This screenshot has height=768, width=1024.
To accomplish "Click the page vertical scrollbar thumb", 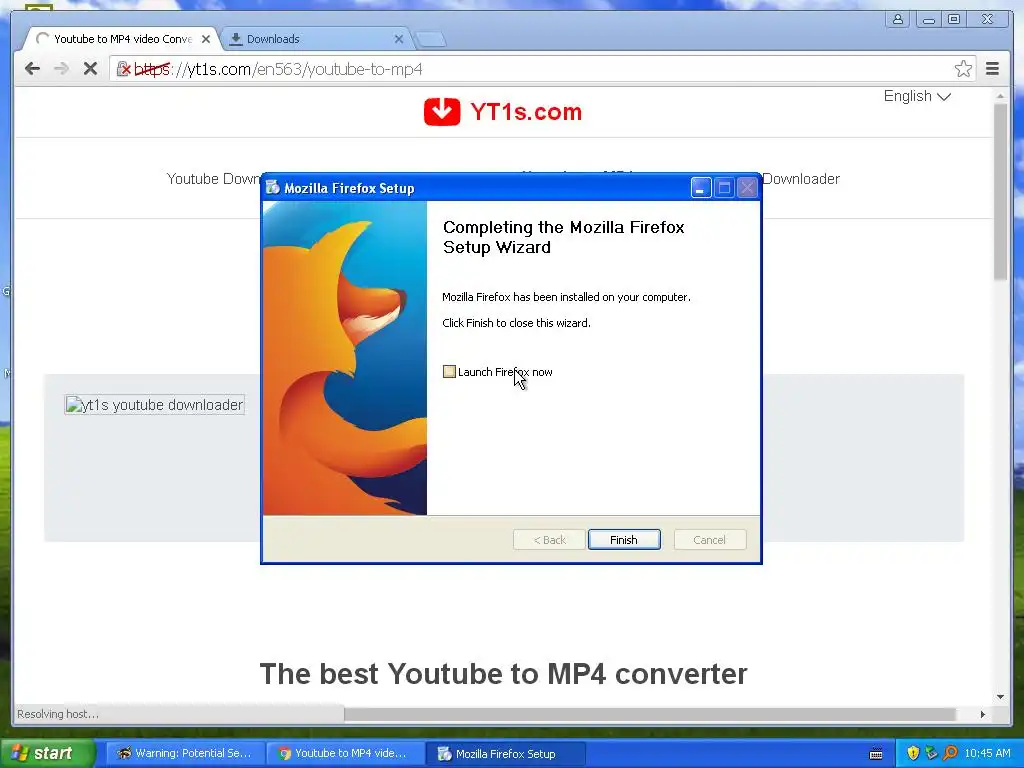I will [1000, 191].
